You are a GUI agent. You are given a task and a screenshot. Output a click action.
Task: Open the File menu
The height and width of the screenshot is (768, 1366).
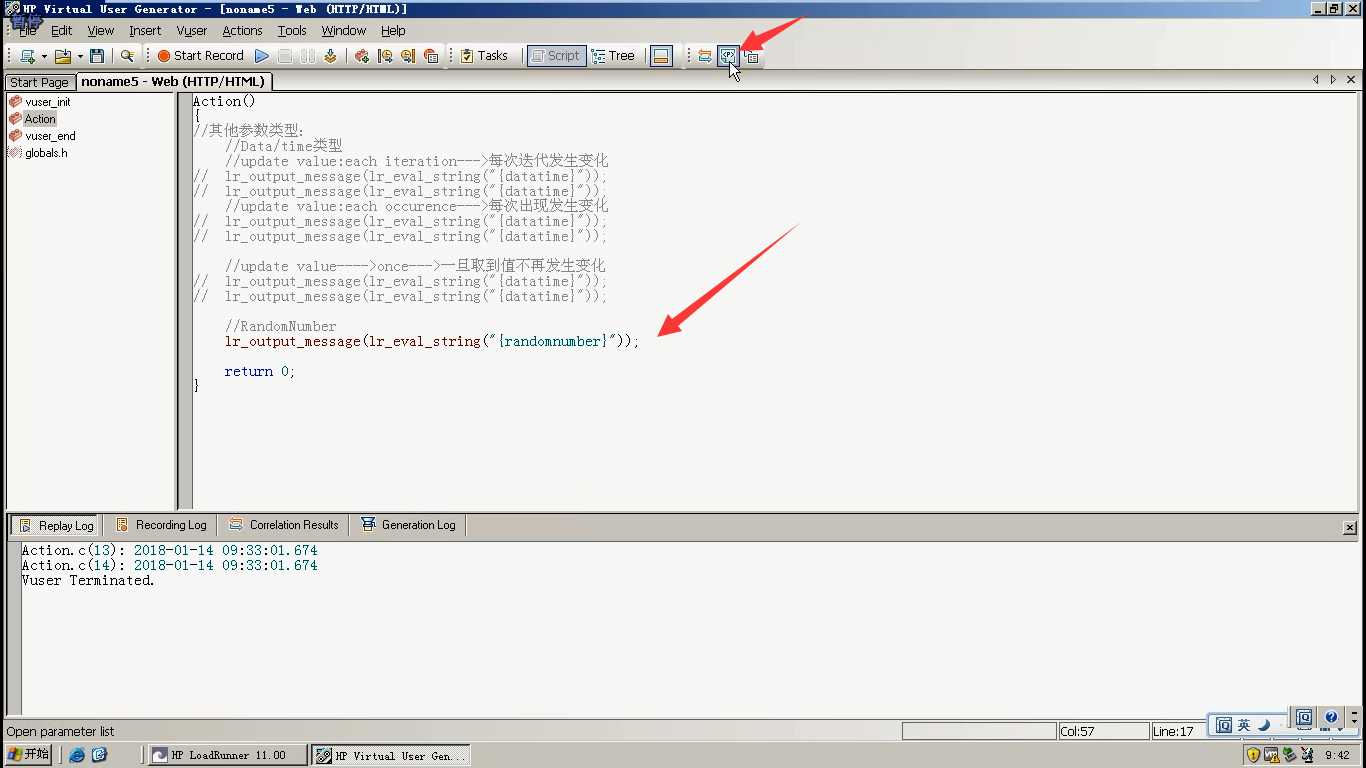[27, 31]
